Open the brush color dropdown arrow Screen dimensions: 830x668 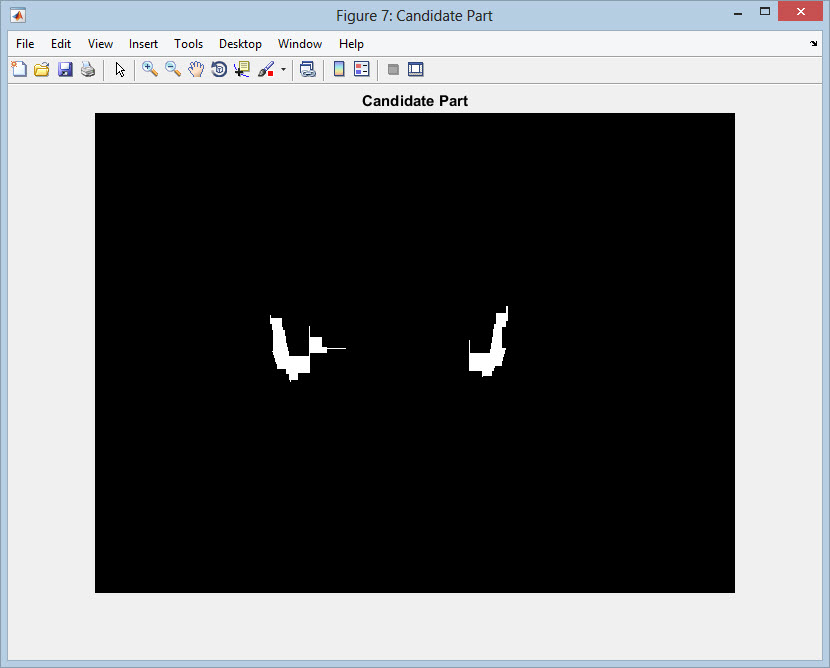[283, 69]
